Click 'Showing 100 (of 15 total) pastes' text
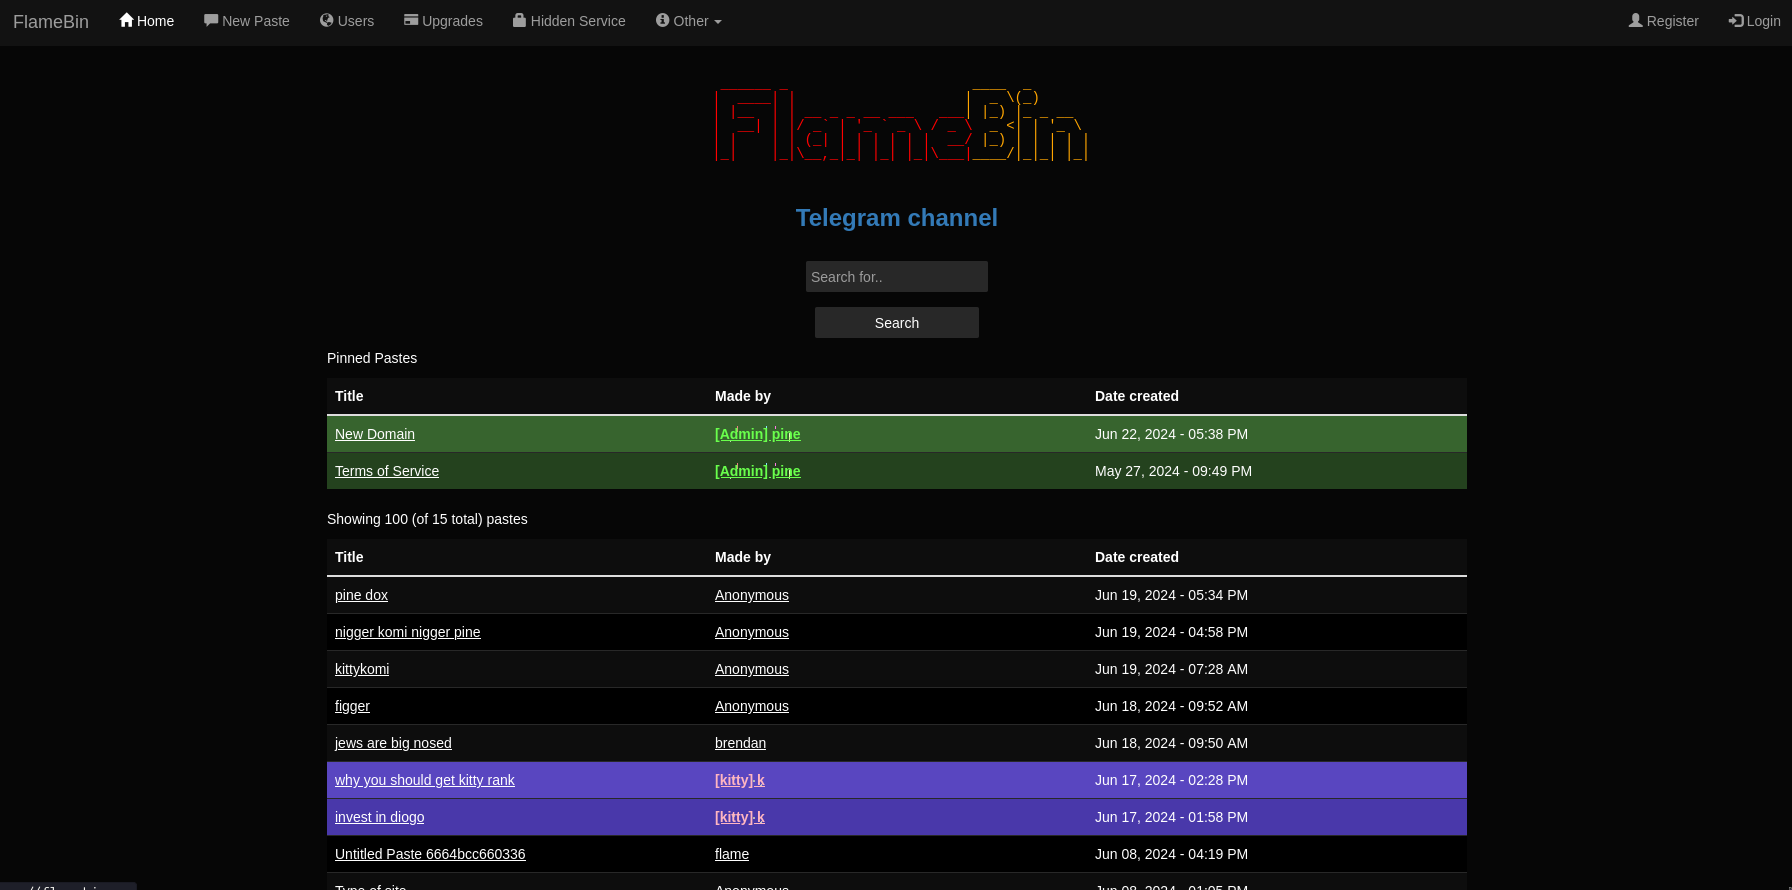This screenshot has height=890, width=1792. [x=427, y=519]
